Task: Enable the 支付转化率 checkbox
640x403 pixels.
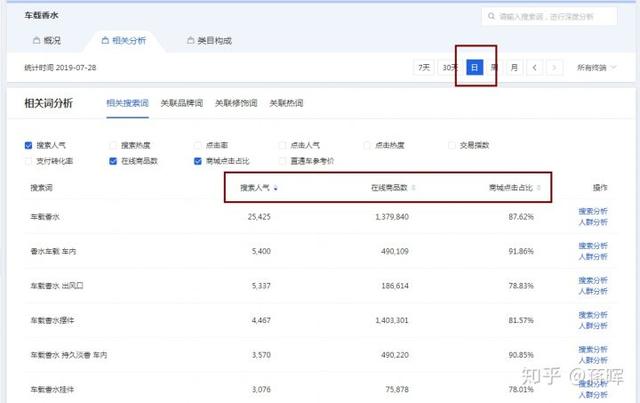Action: tap(28, 161)
